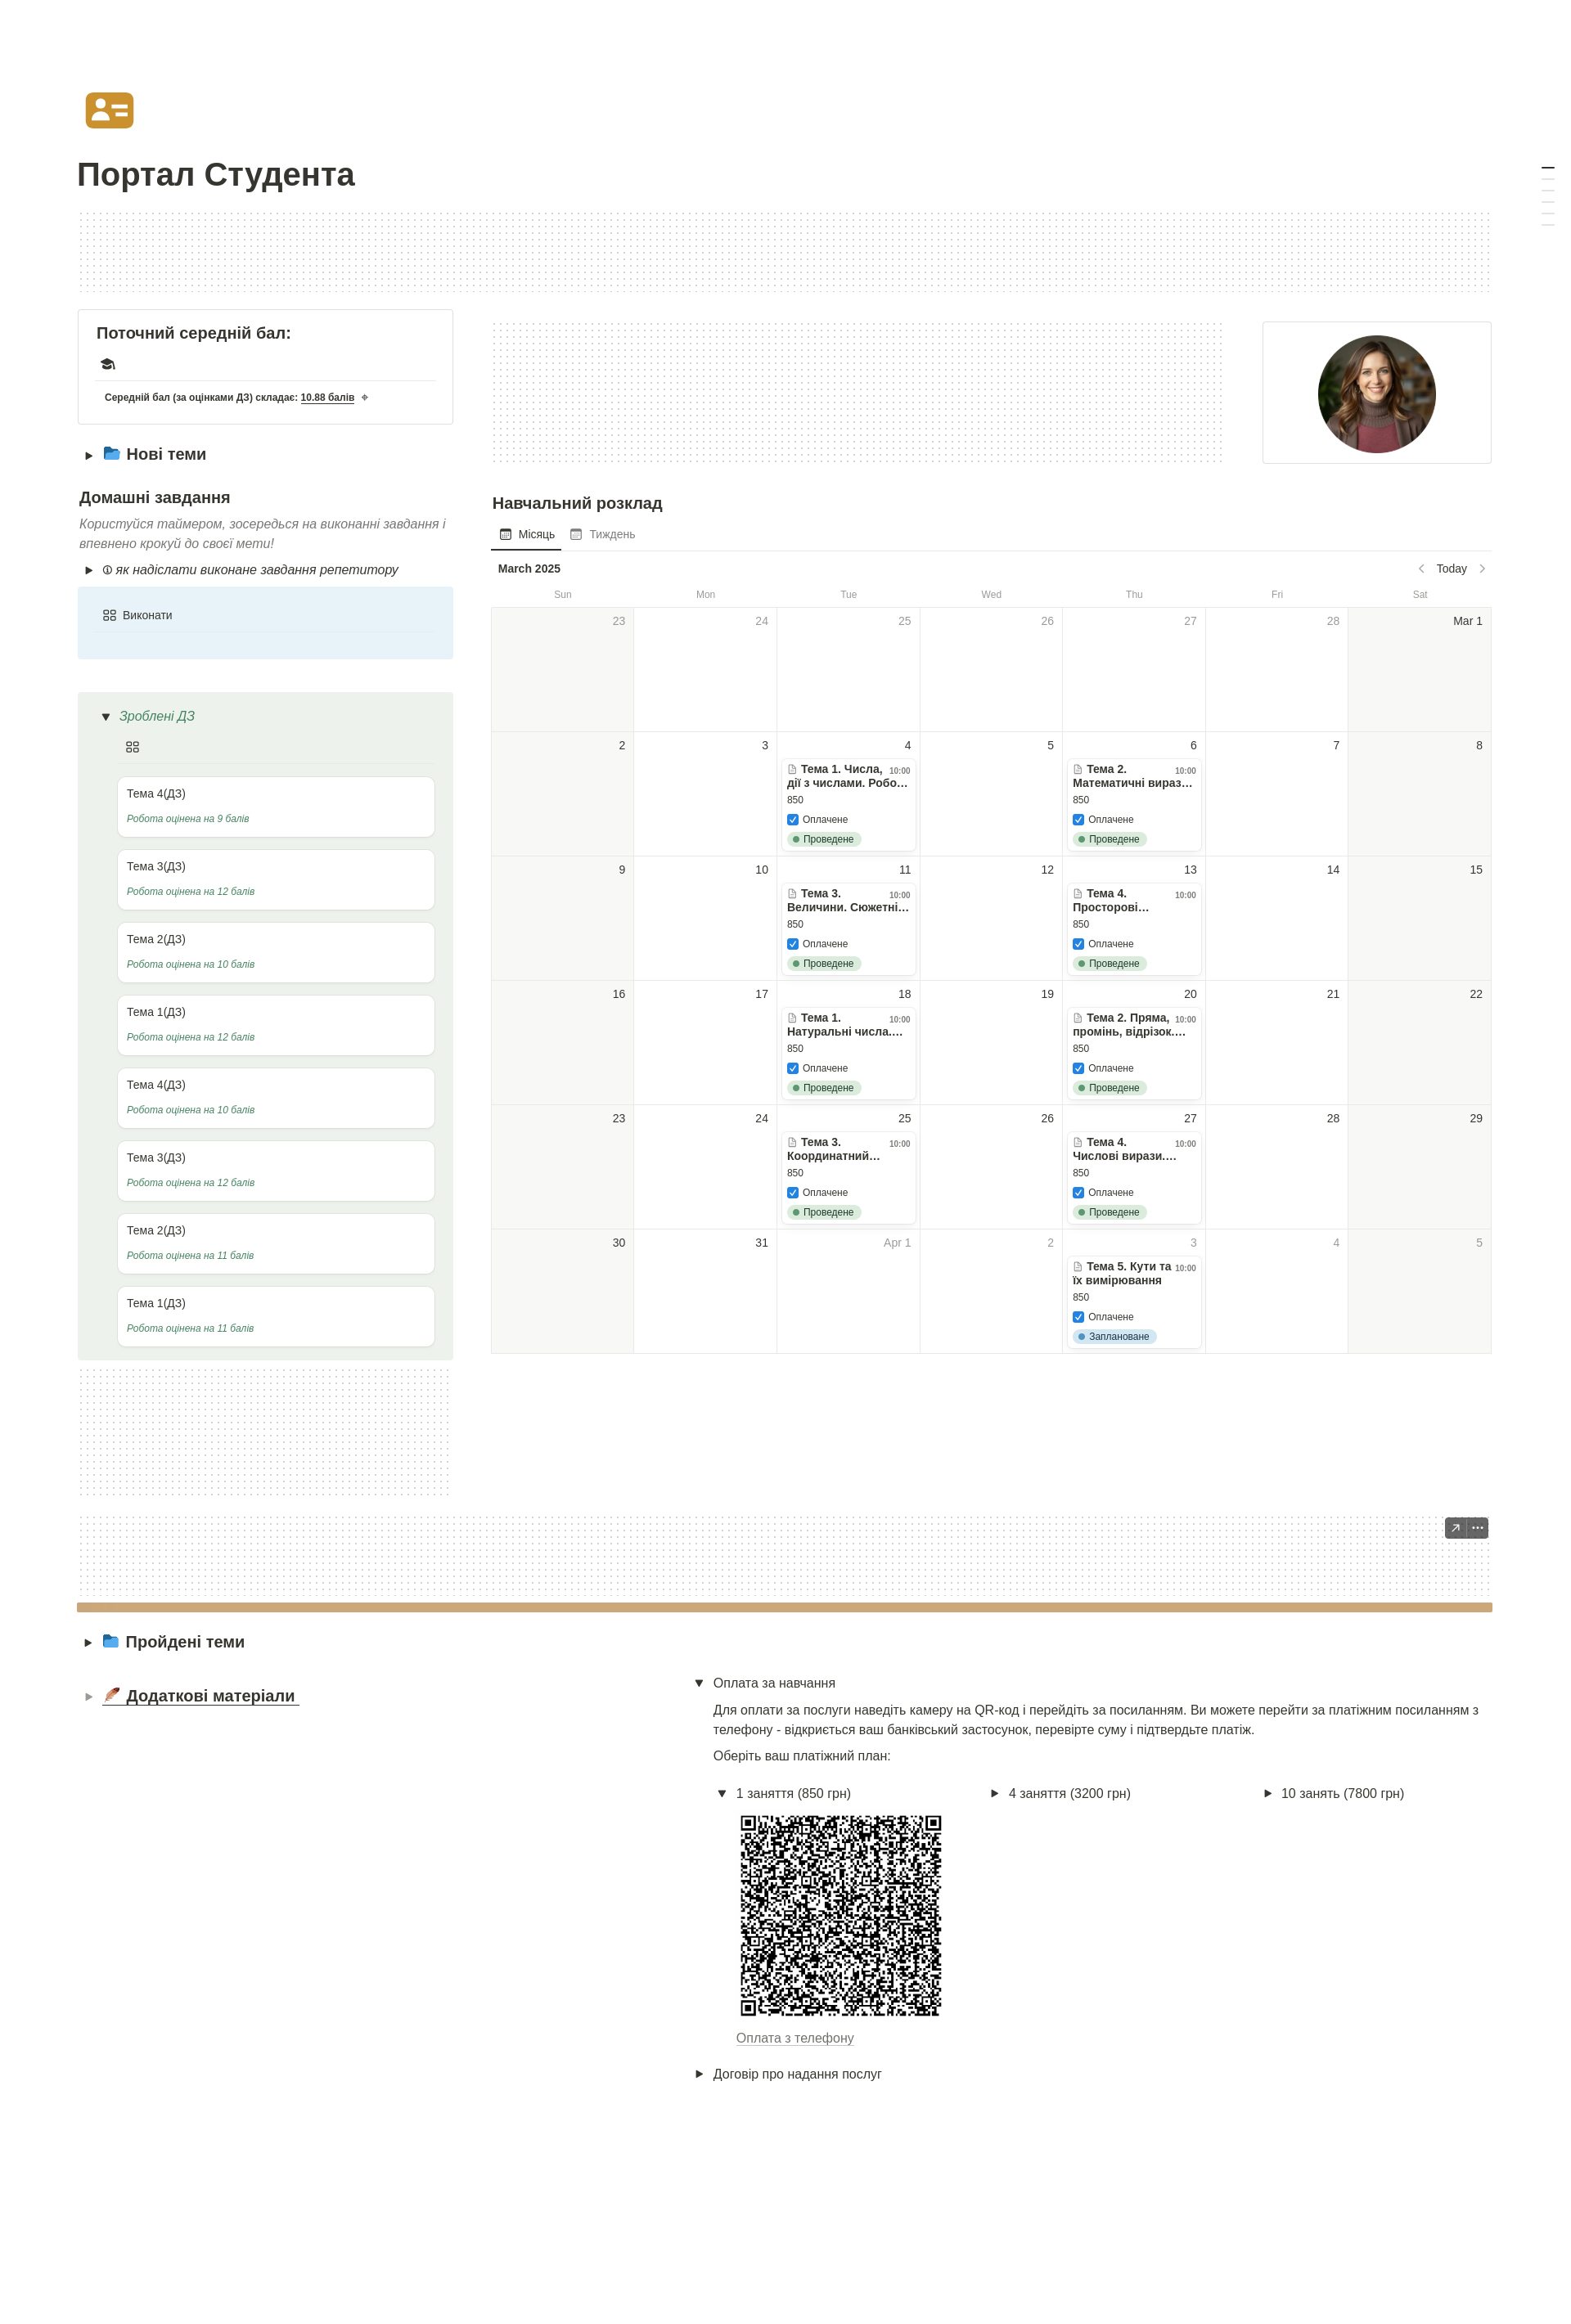Click the student ID card page icon
The height and width of the screenshot is (2324, 1571).
tap(109, 110)
